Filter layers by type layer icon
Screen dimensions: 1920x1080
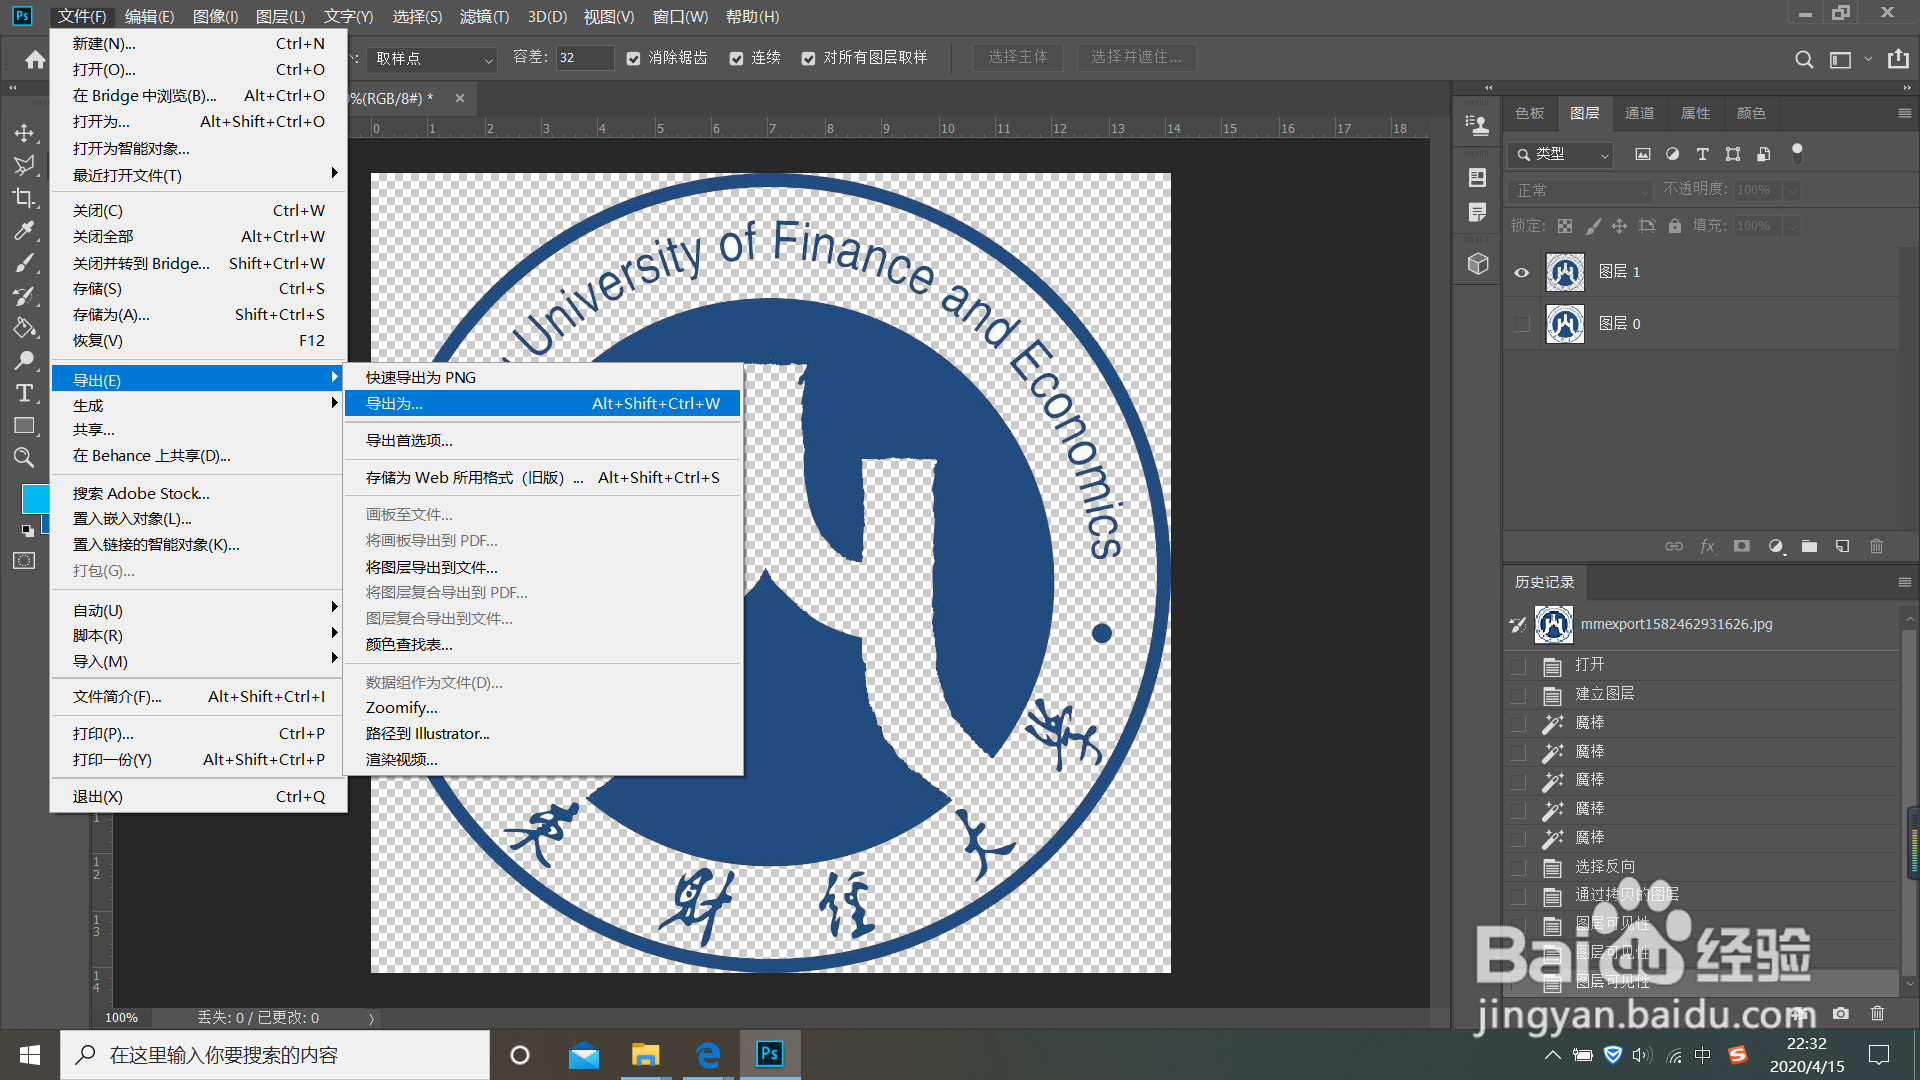tap(1702, 154)
